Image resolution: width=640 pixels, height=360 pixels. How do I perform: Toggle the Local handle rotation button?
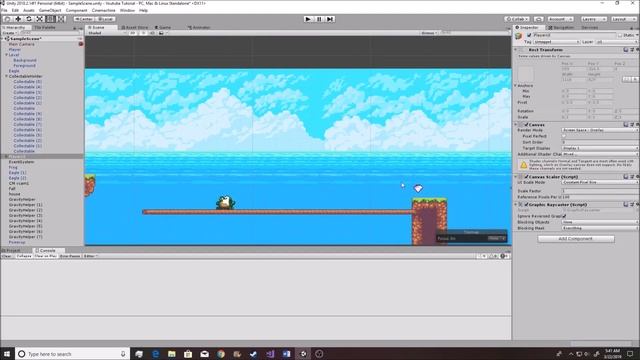coord(105,19)
